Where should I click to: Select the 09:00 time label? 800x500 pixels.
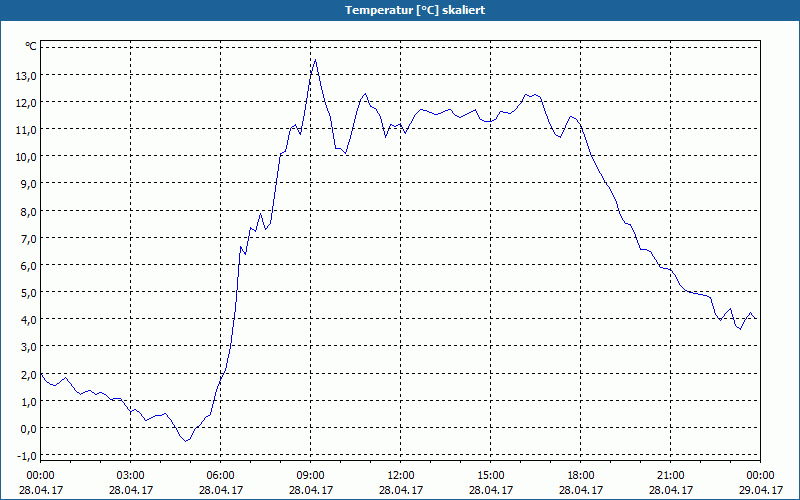(311, 475)
